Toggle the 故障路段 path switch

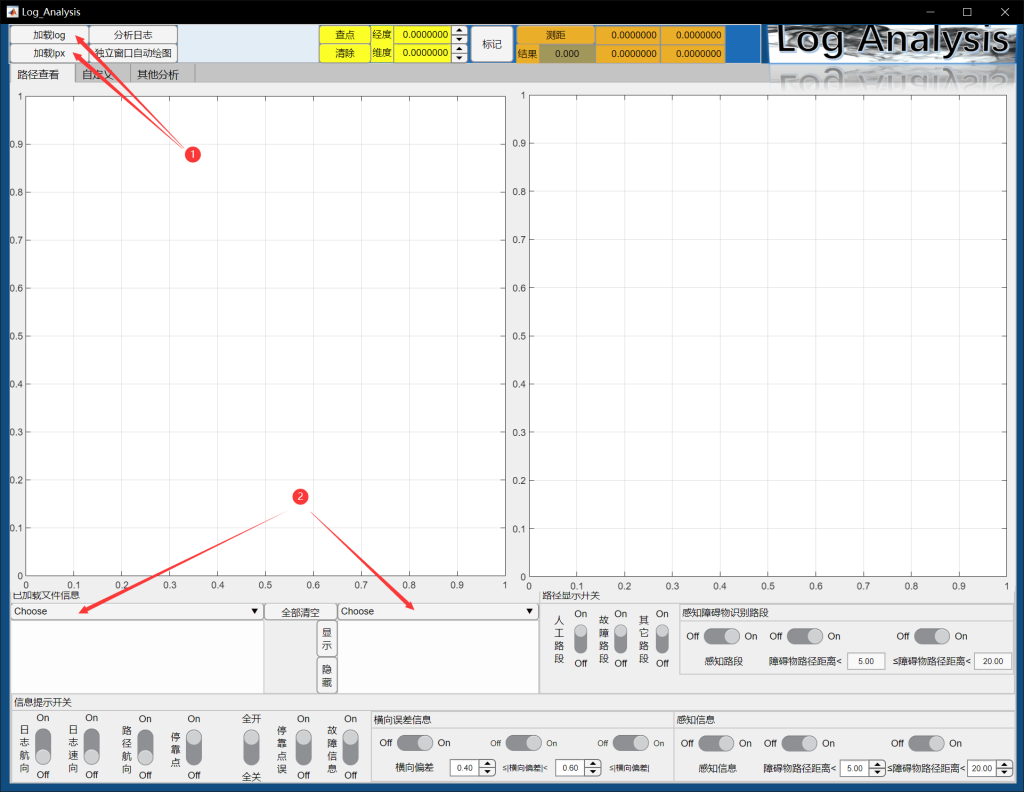620,638
